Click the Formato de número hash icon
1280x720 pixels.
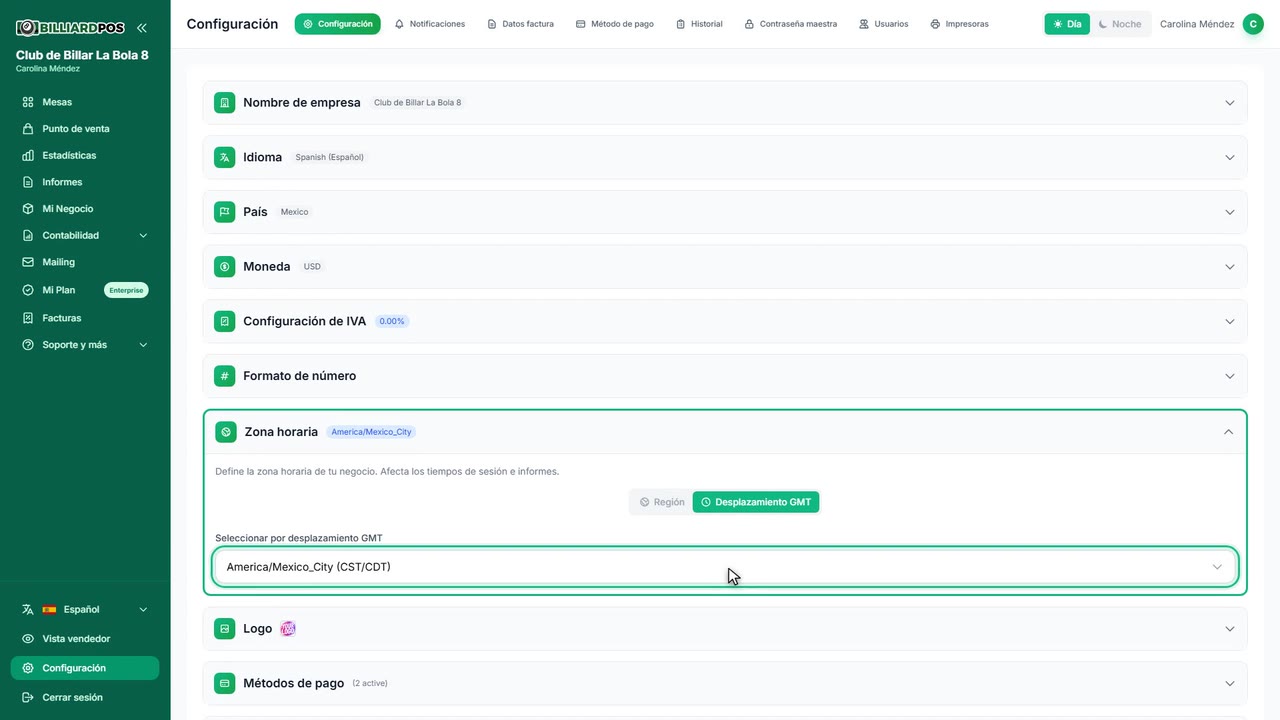tap(225, 376)
